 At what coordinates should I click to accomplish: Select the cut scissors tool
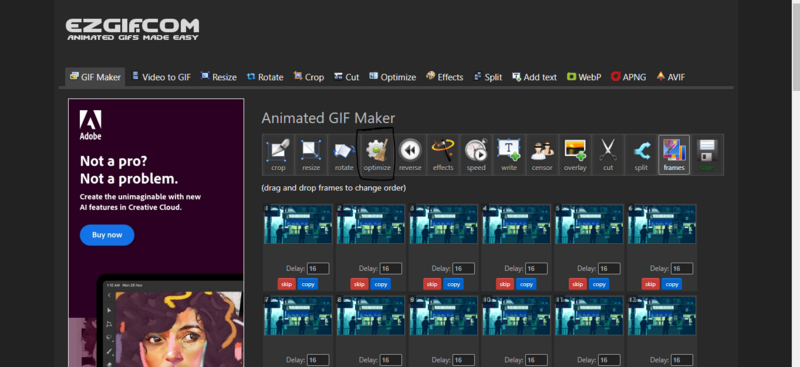[x=608, y=155]
